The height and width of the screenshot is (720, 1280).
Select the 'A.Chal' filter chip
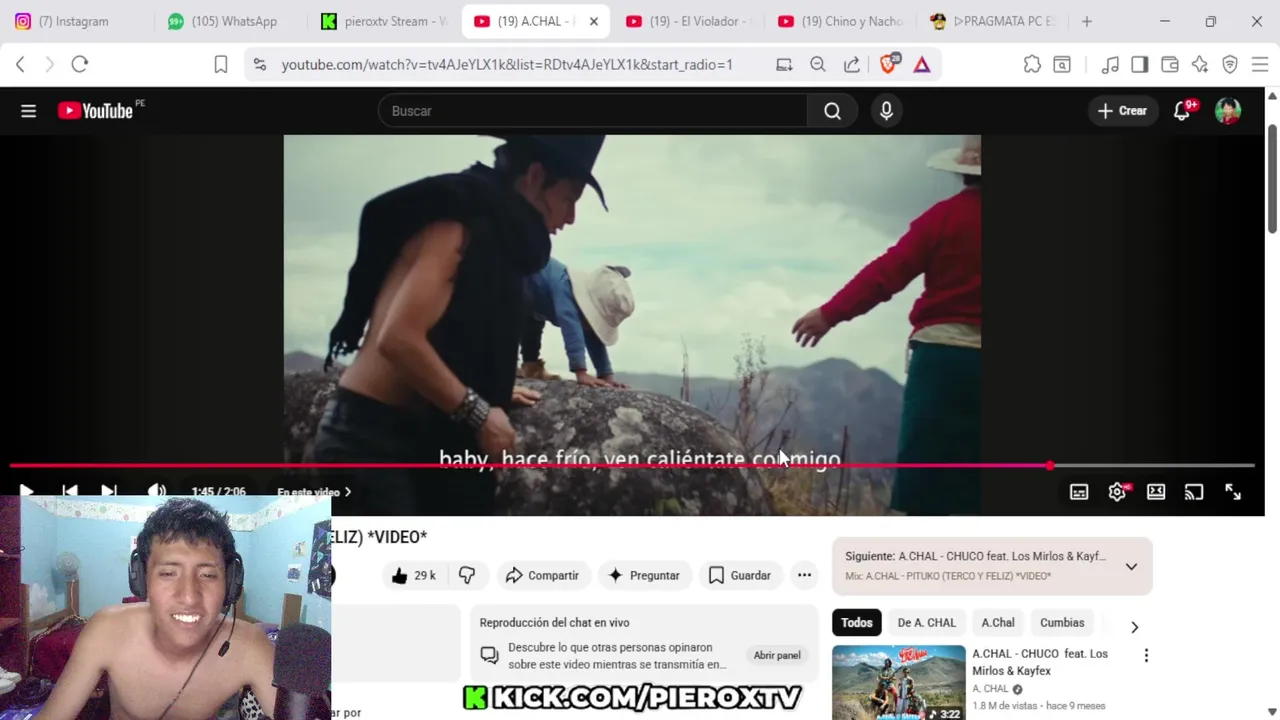click(x=998, y=622)
